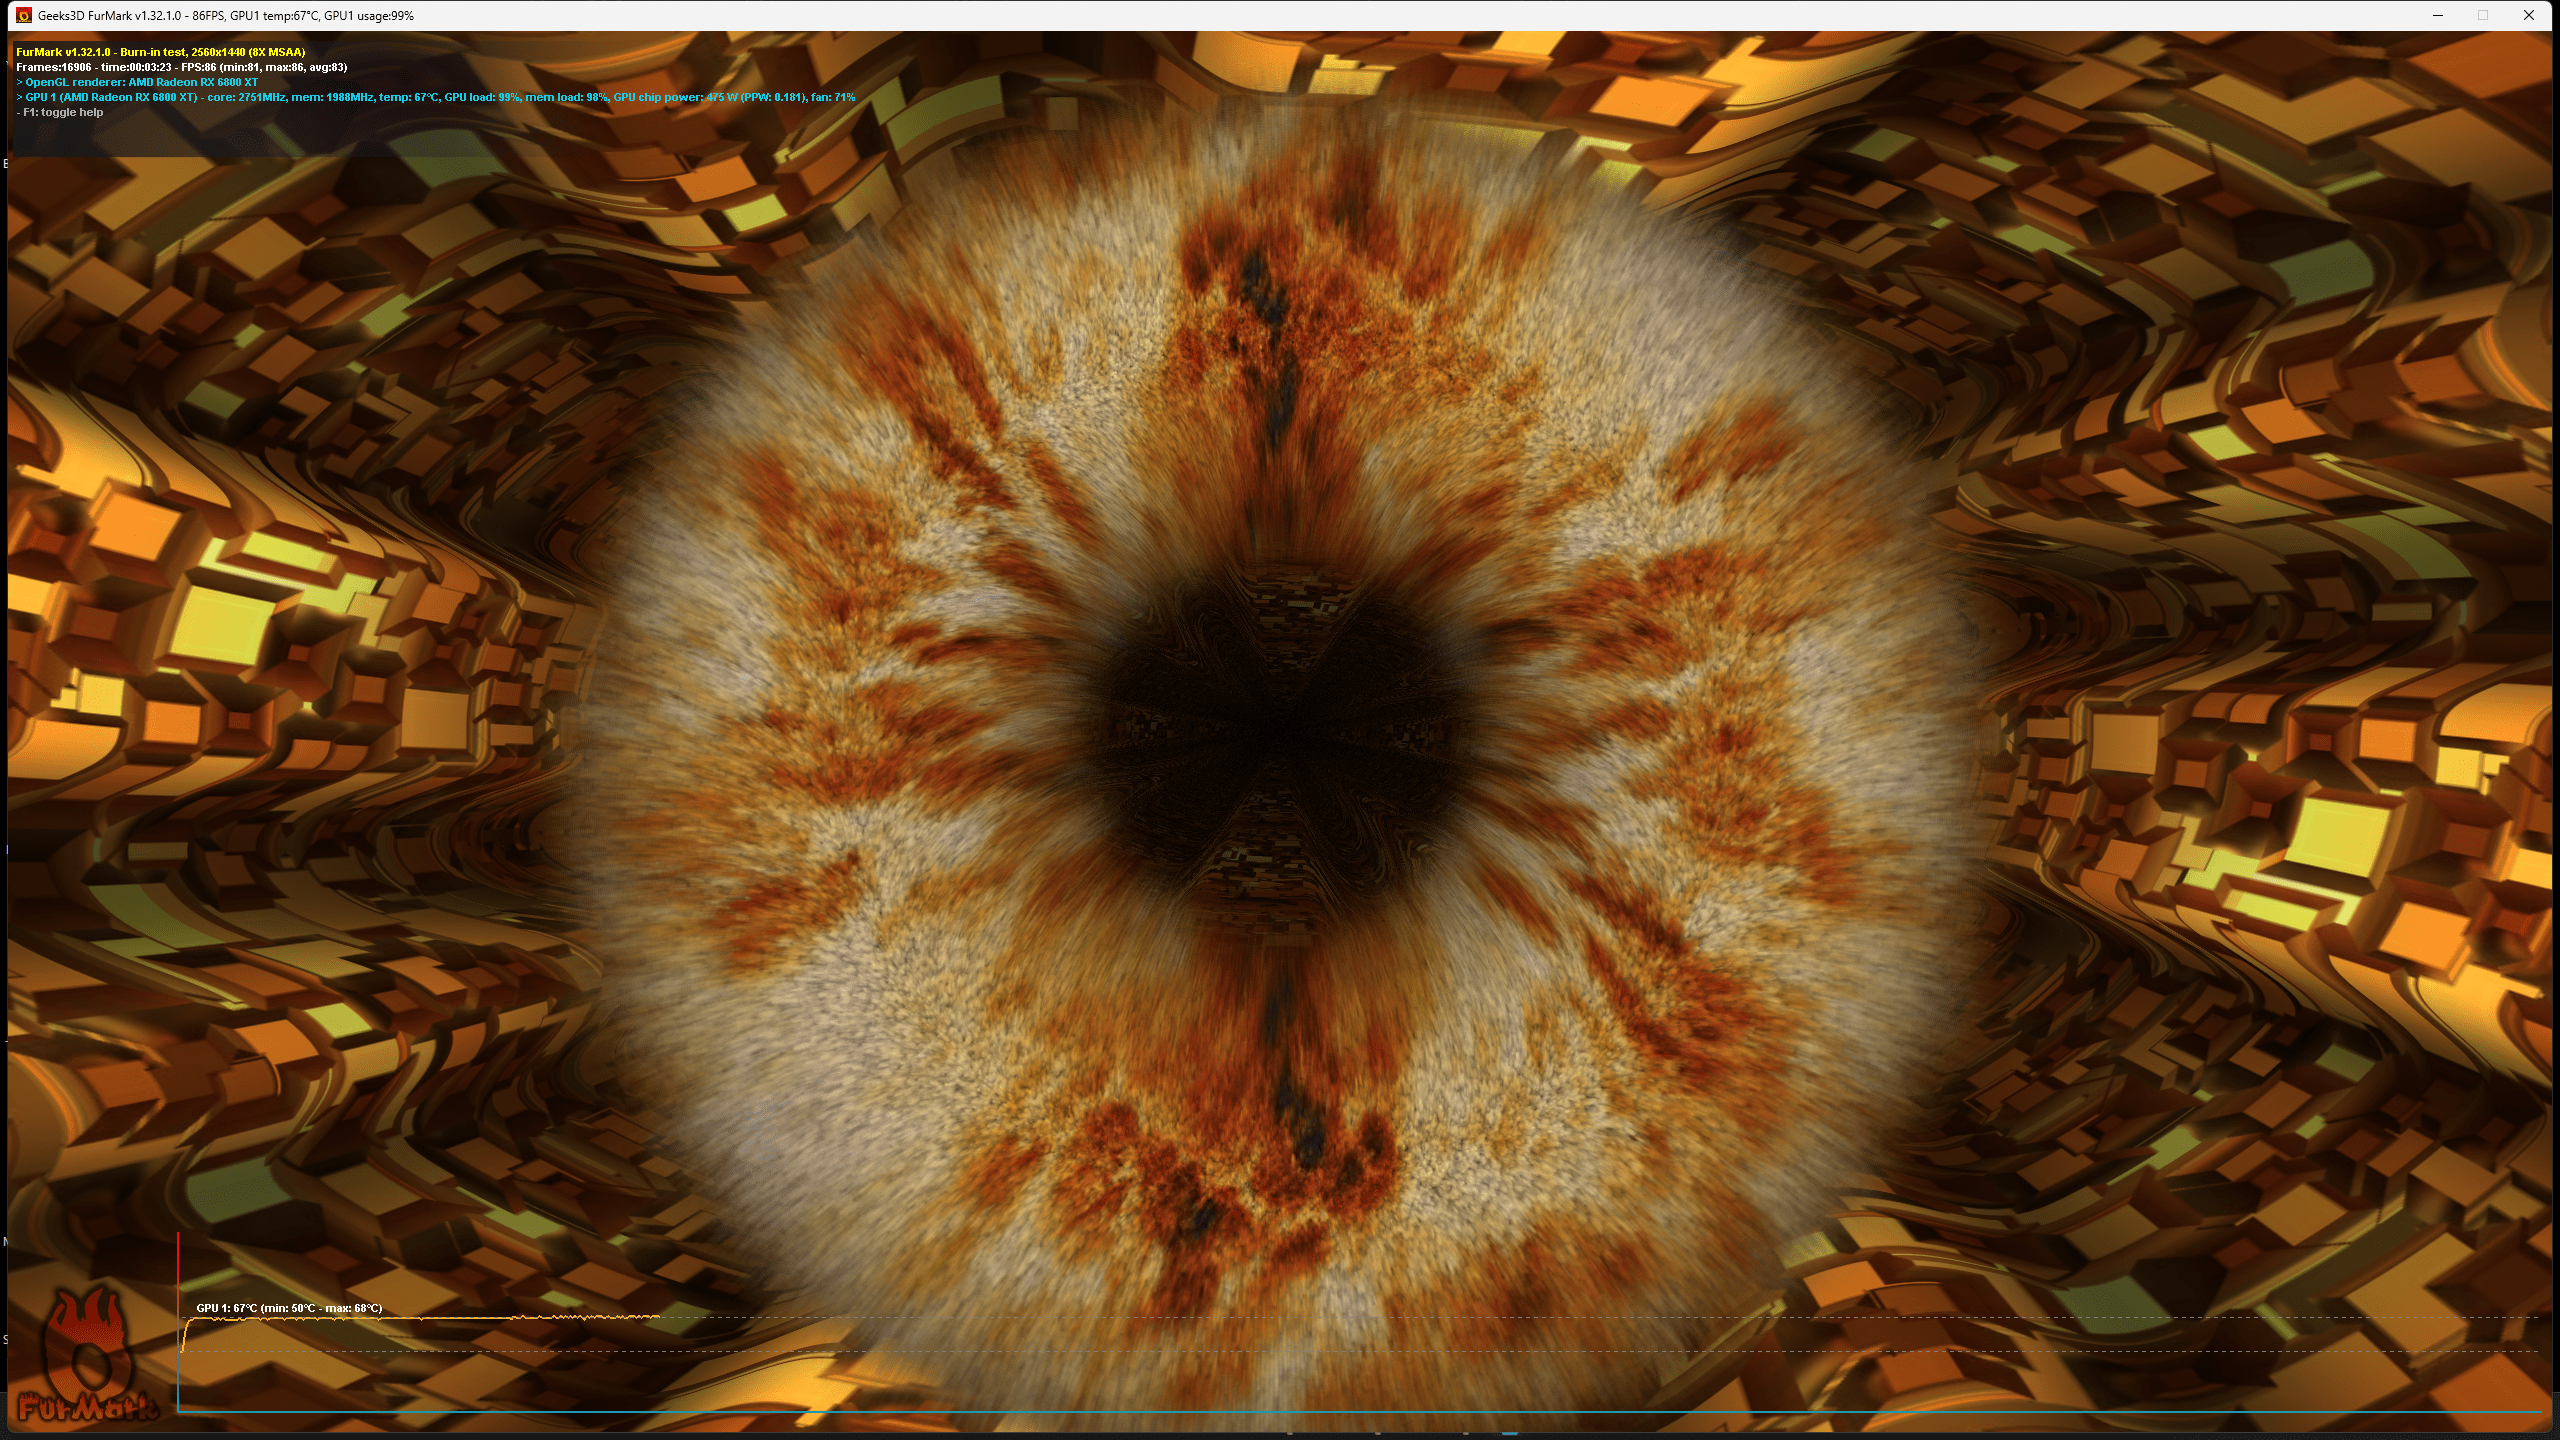Close the FurMark burn-in test window
Image resolution: width=2560 pixels, height=1440 pixels.
(x=2529, y=15)
